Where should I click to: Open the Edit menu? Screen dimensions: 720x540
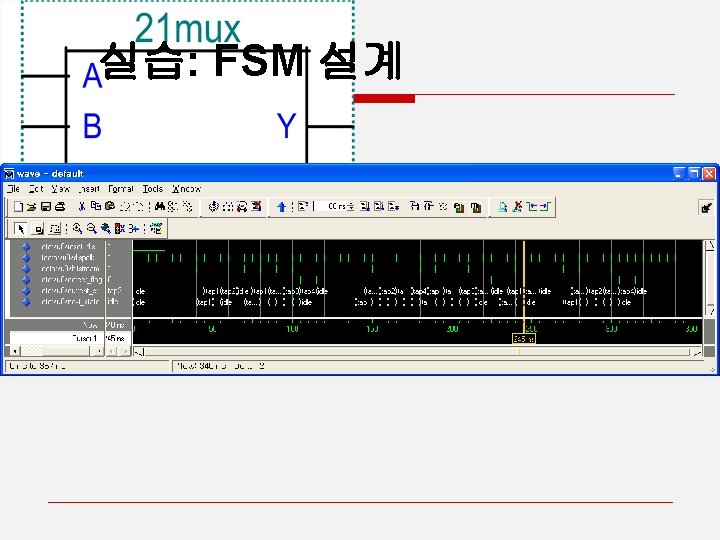pos(36,189)
